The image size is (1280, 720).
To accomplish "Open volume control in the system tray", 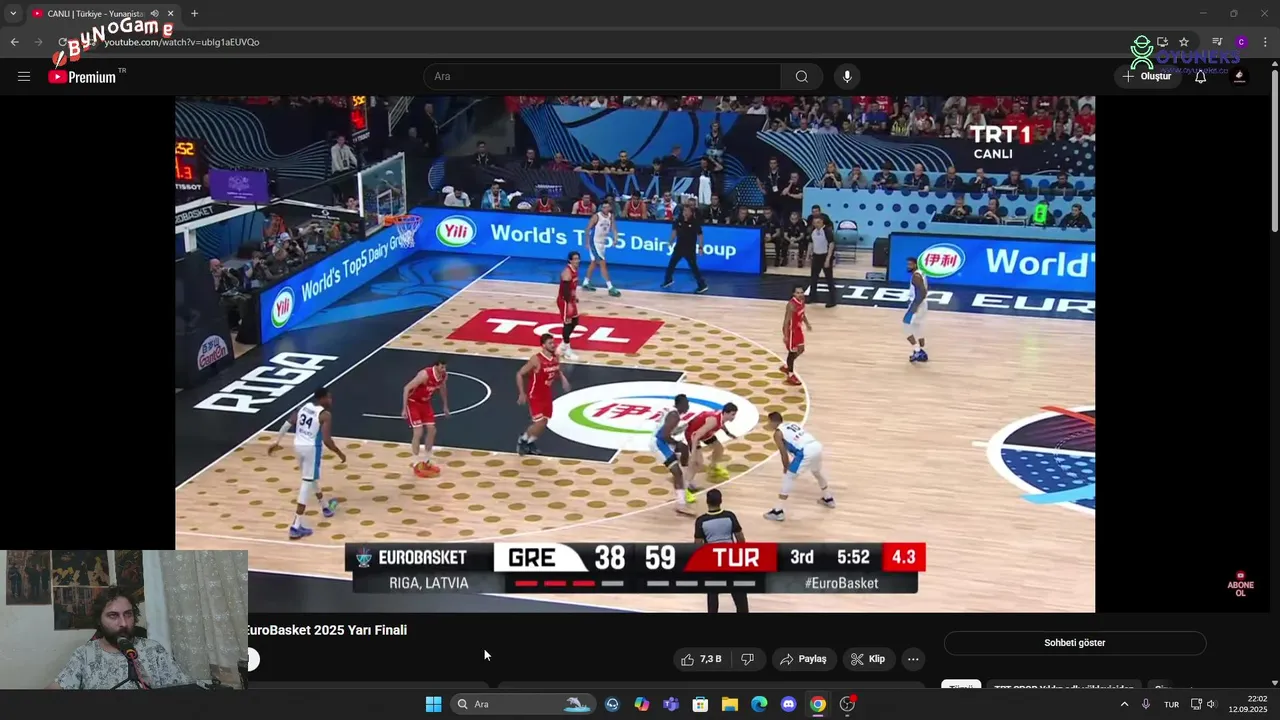I will point(1211,704).
